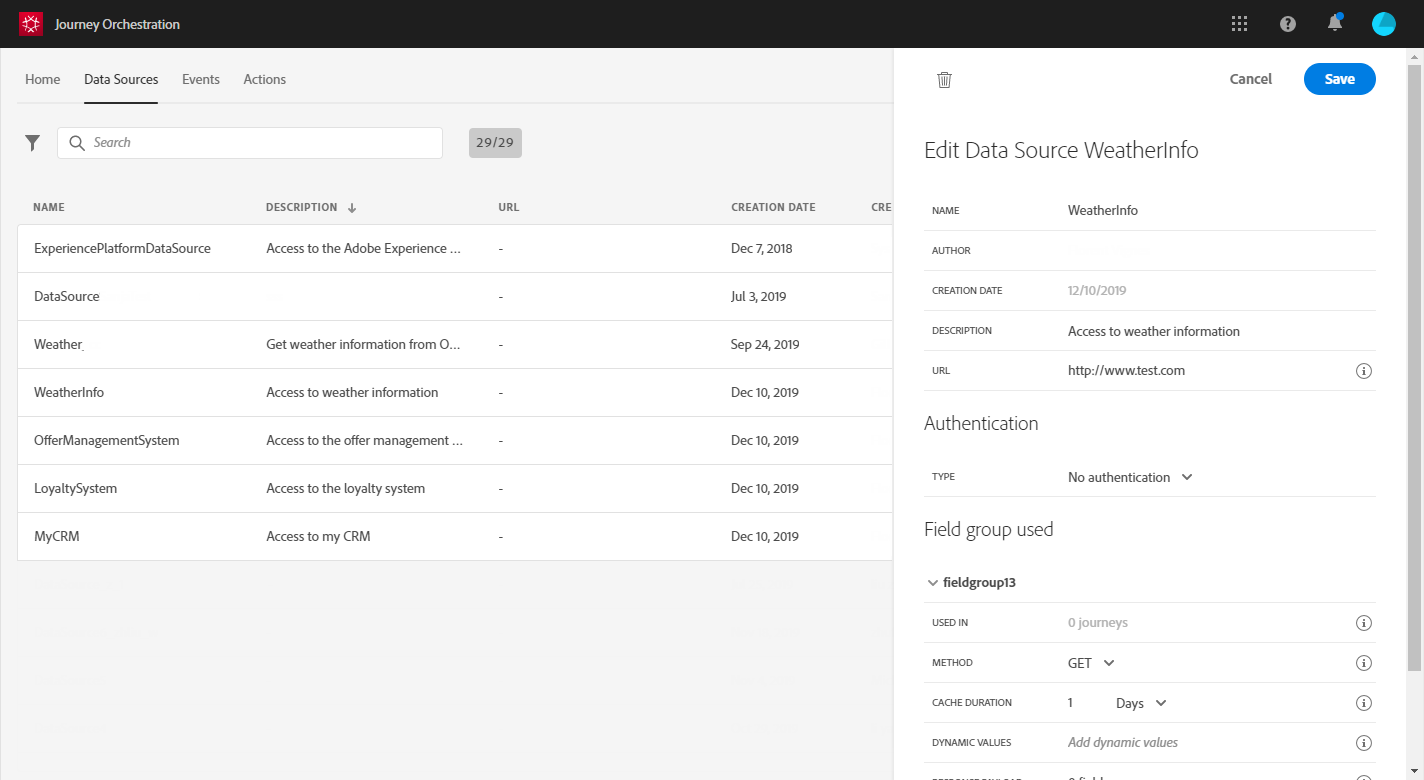Switch to the Events tab
The width and height of the screenshot is (1424, 780).
(201, 79)
